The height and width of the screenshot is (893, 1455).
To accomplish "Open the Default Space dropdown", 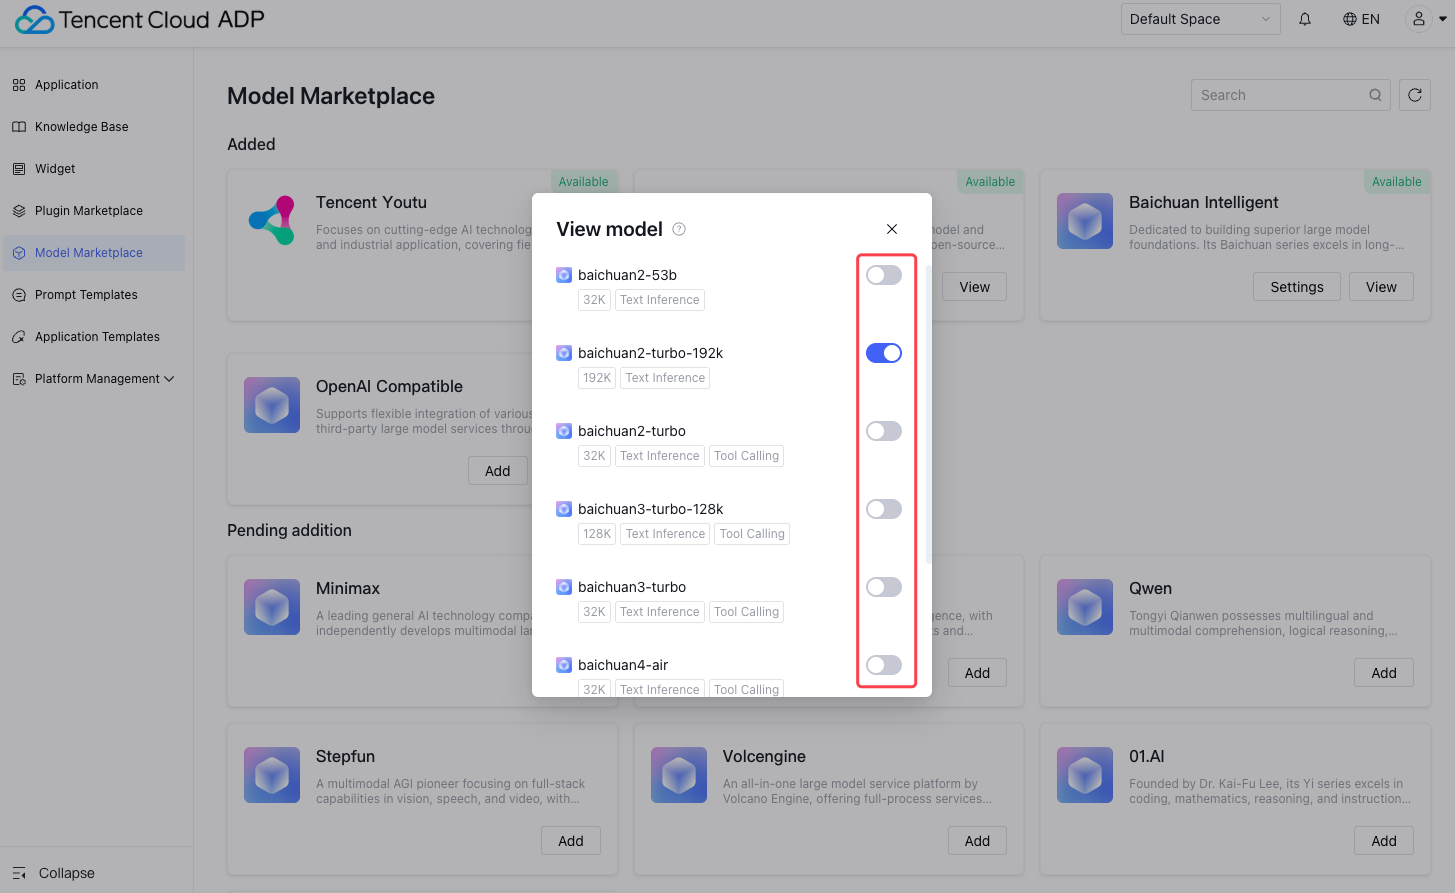I will pyautogui.click(x=1201, y=19).
